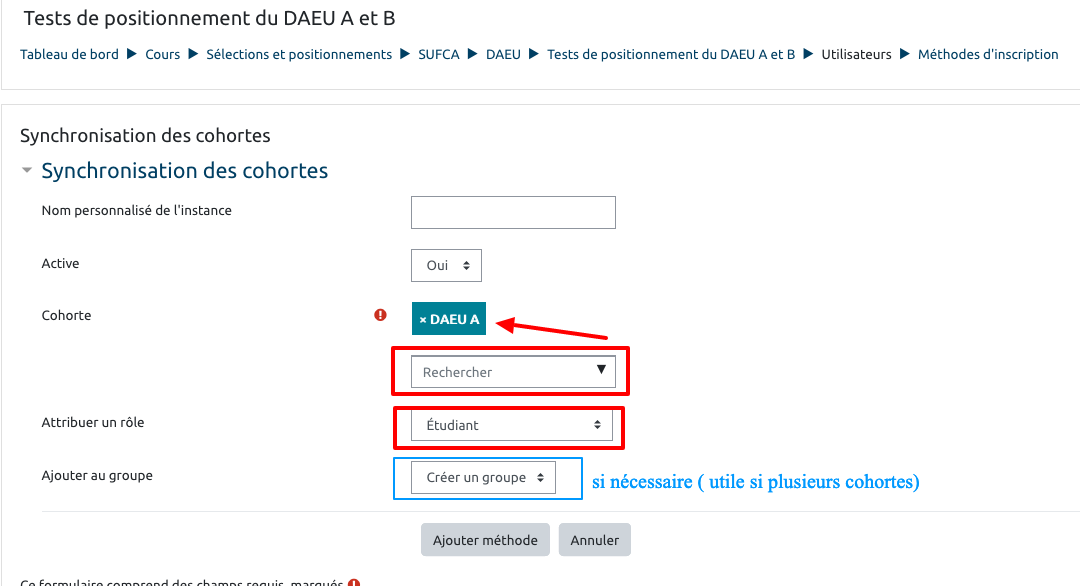Go to Tableau de bord breadcrumb
This screenshot has height=586, width=1080.
pos(69,55)
